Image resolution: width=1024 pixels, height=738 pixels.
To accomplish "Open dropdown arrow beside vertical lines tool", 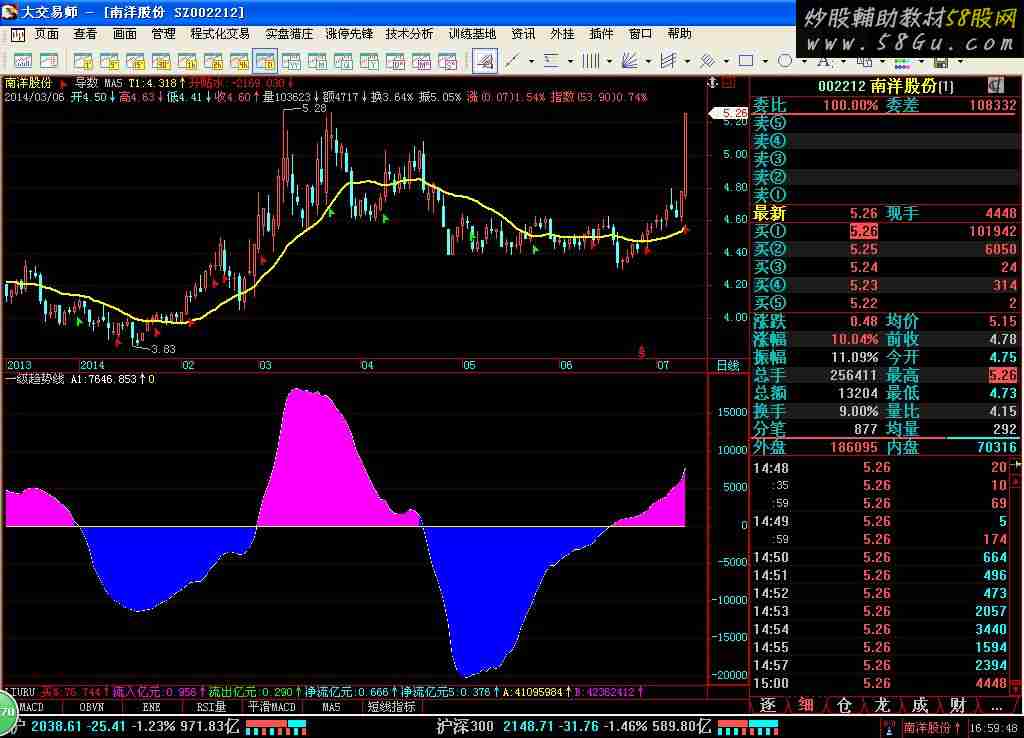I will click(609, 62).
